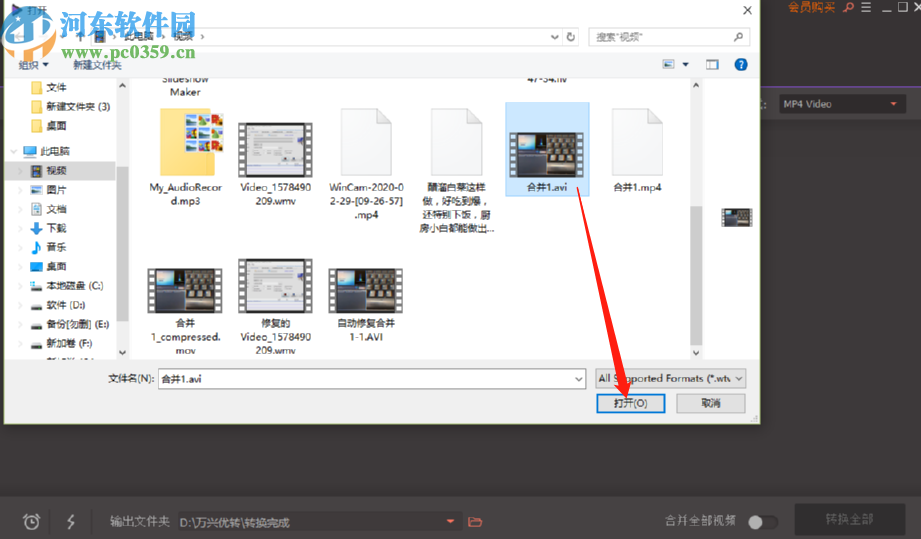This screenshot has height=539, width=921.
Task: Toggle the preview pane icon
Action: 712,65
